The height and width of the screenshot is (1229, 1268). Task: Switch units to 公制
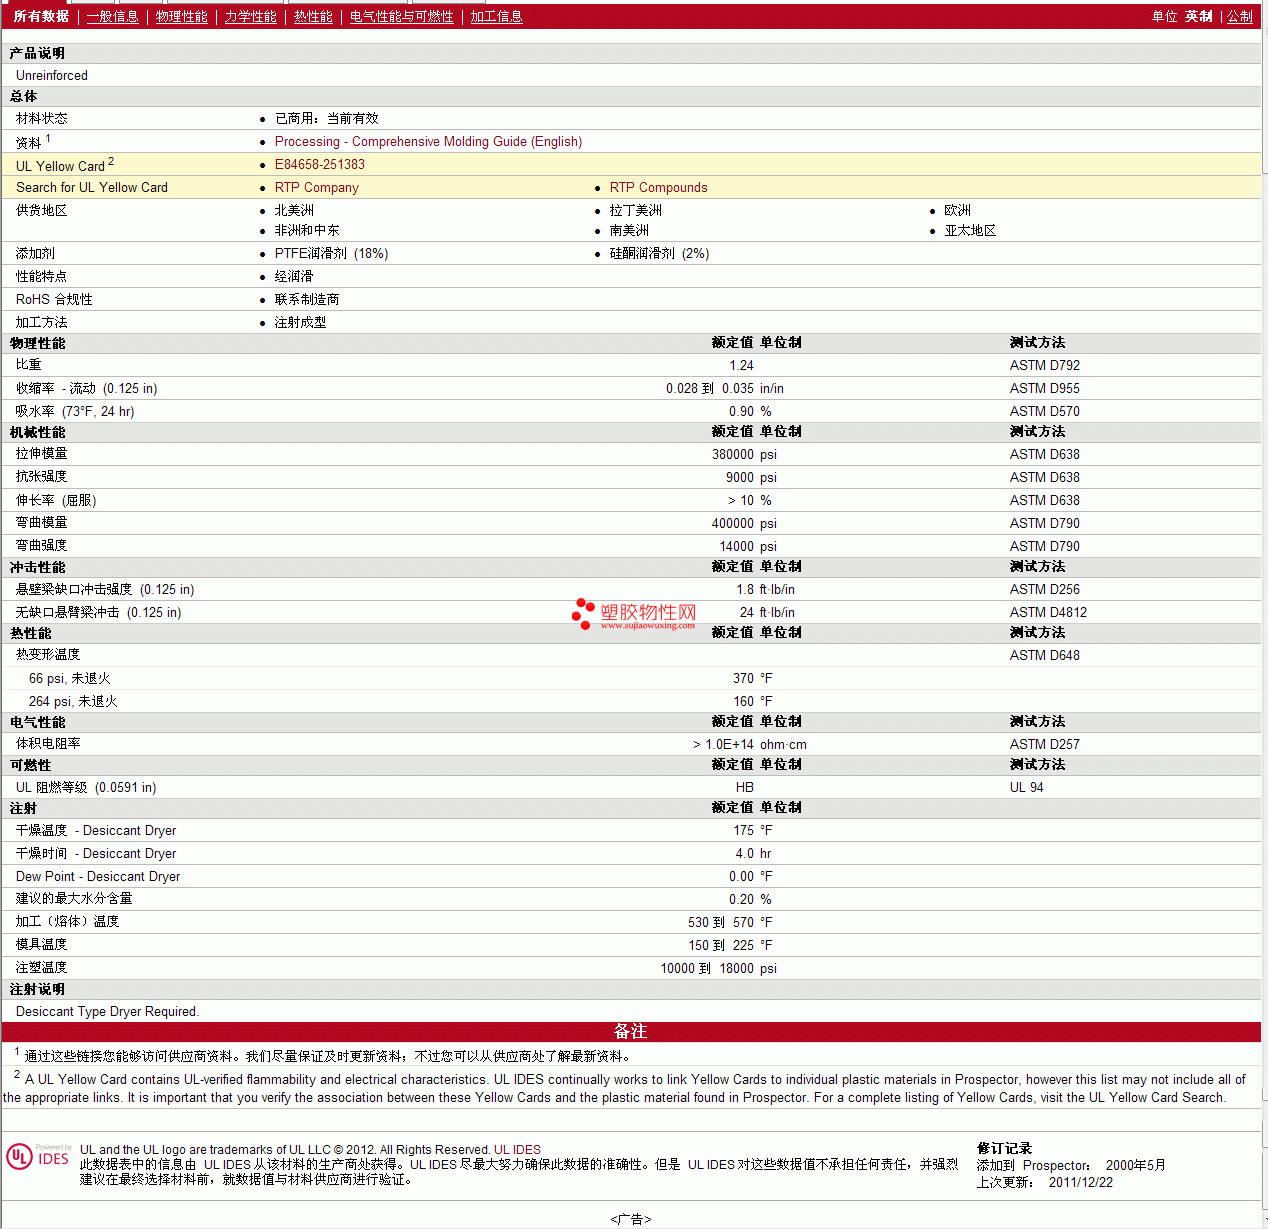pyautogui.click(x=1240, y=17)
